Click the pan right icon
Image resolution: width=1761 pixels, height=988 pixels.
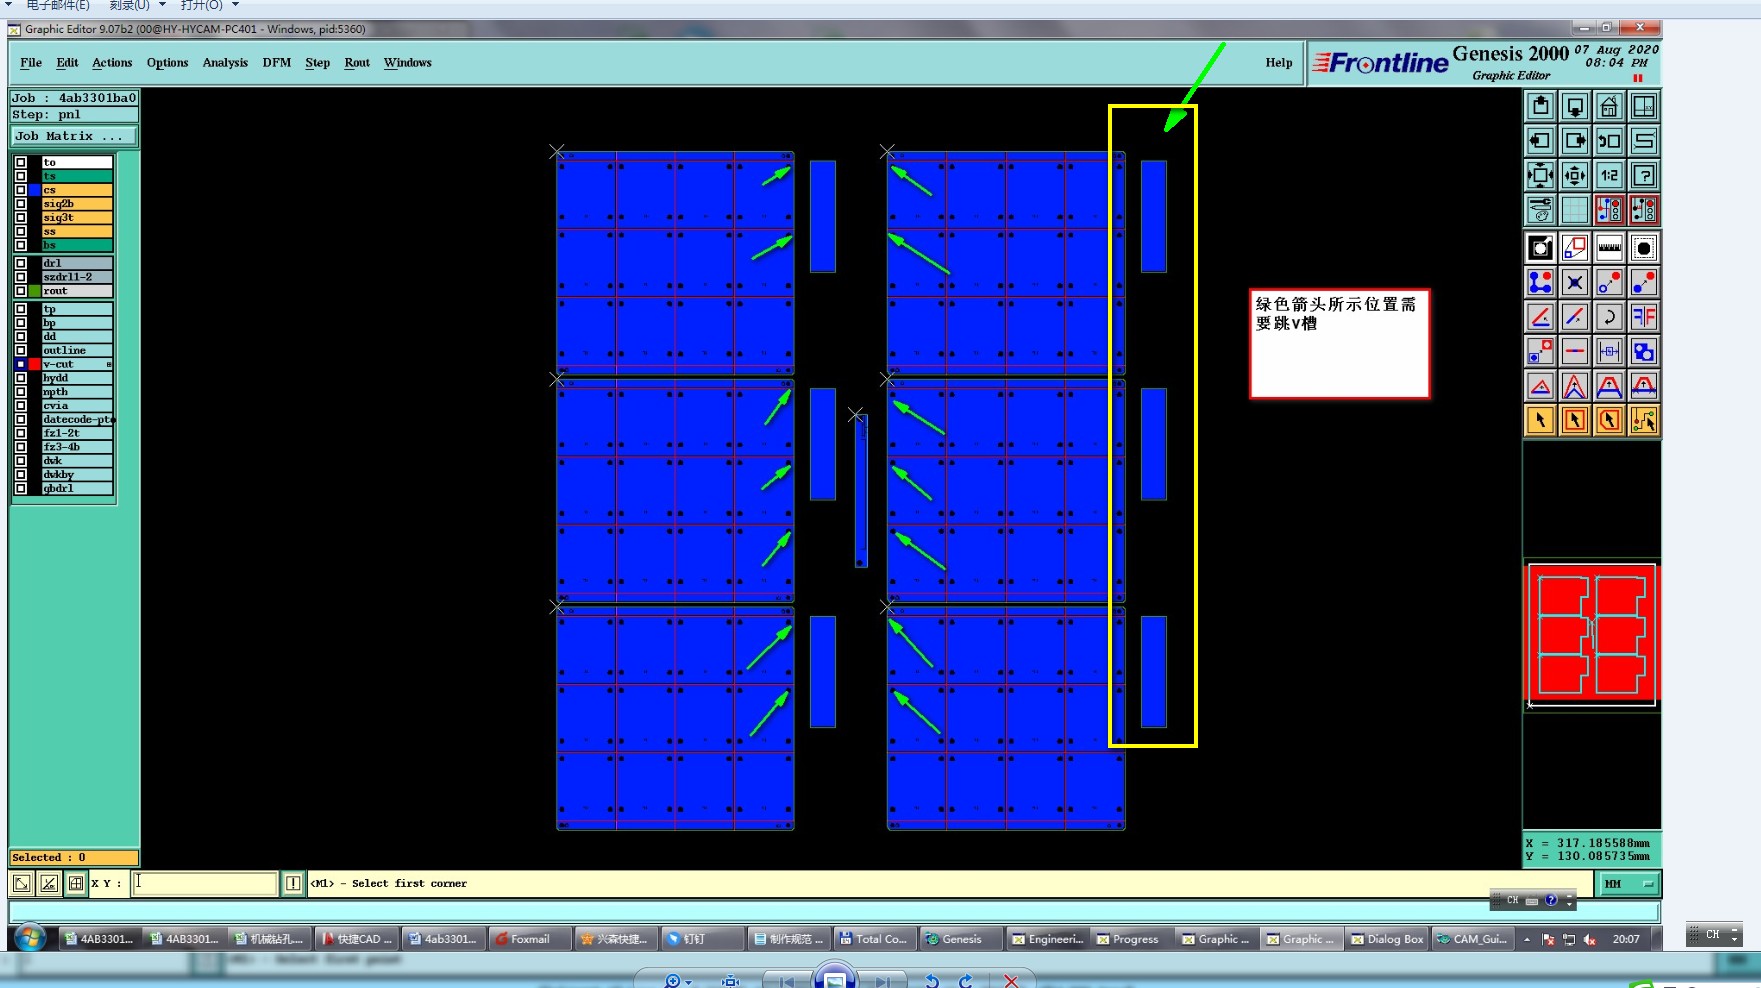(1575, 141)
